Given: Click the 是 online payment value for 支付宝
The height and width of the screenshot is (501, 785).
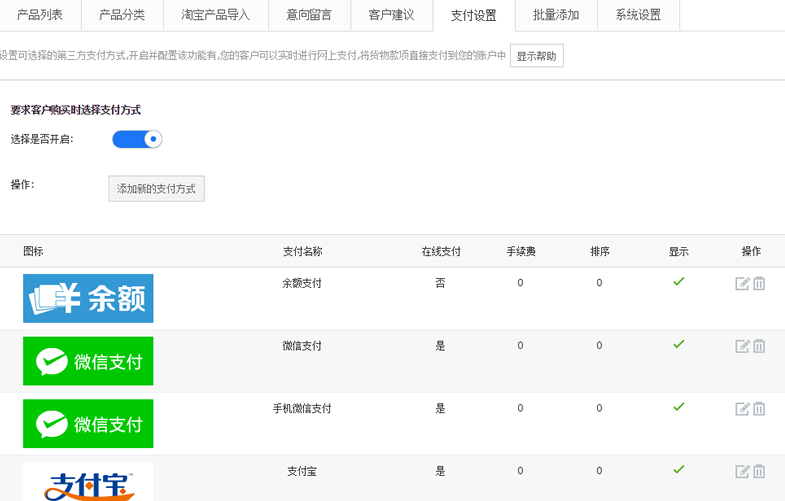Looking at the screenshot, I should point(440,471).
